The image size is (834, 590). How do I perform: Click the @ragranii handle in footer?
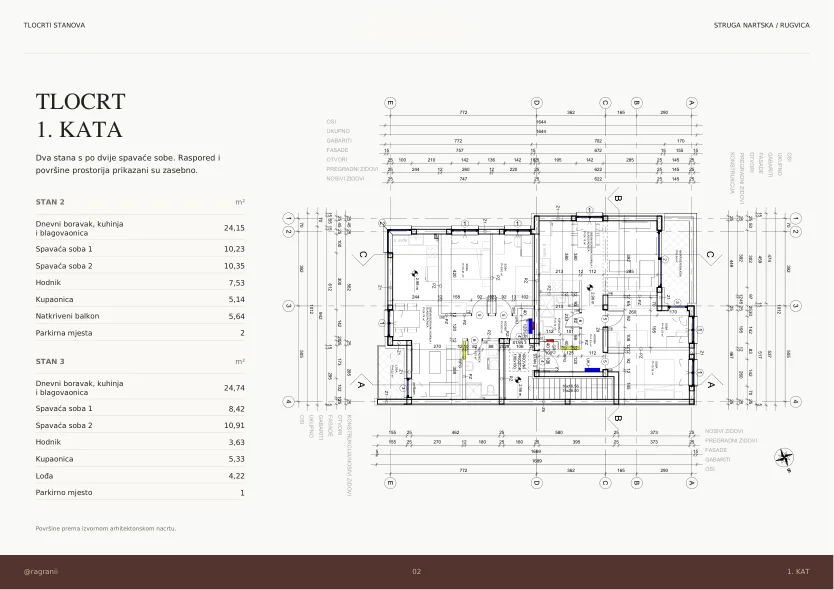(x=41, y=571)
